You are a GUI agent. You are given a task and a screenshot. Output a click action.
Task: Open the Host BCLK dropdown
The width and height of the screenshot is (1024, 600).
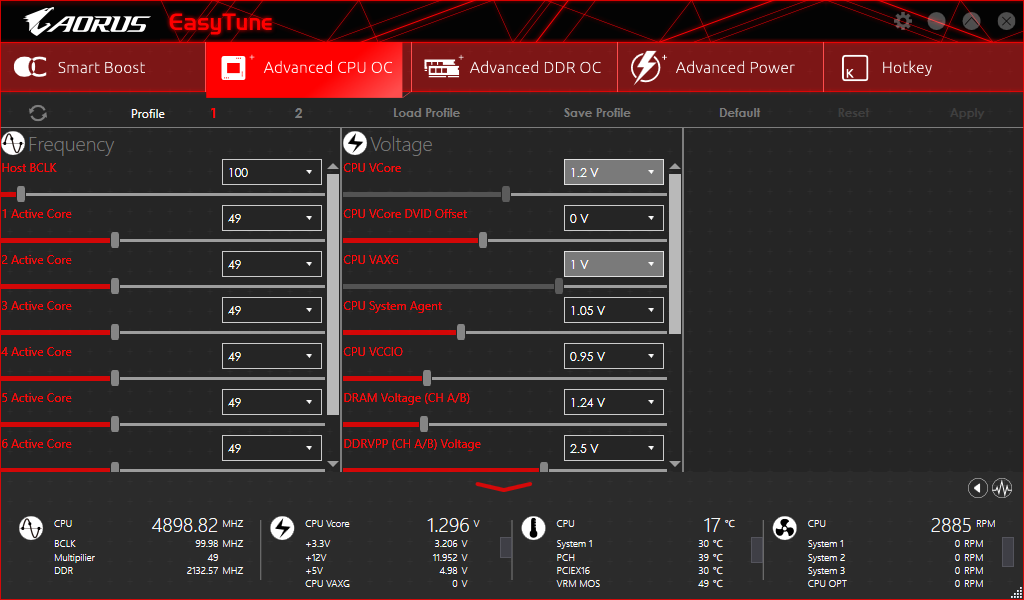(x=272, y=172)
